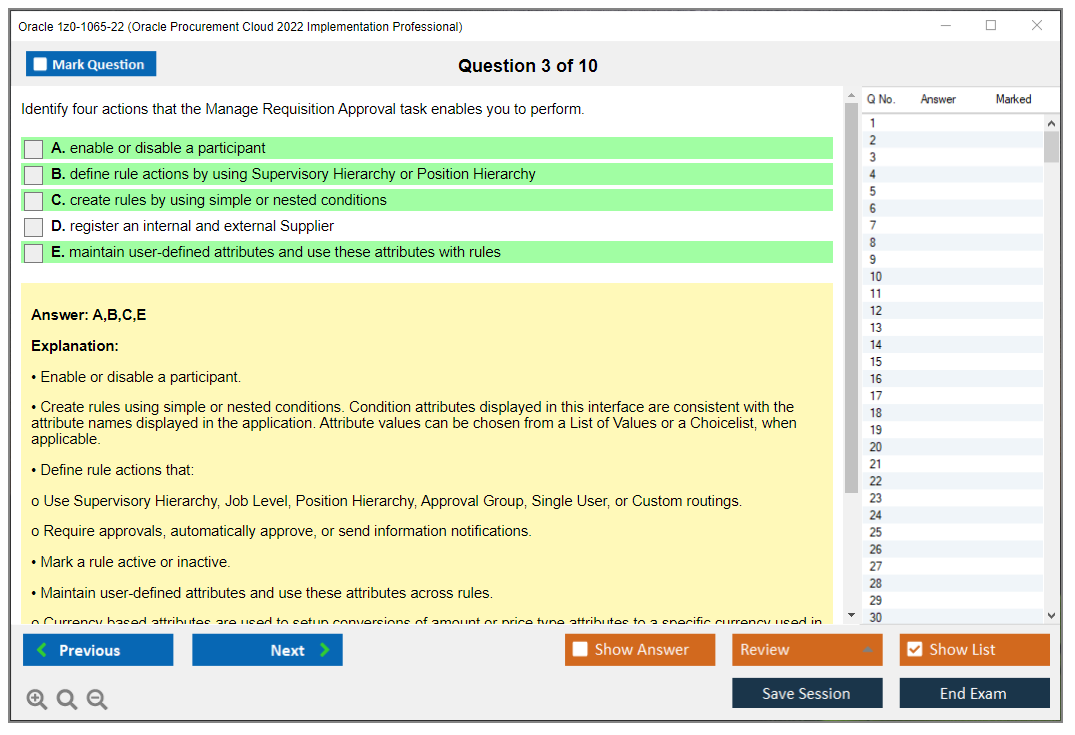Viewport: 1075px width, 735px height.
Task: Check option A enable or disable participant
Action: click(x=34, y=149)
